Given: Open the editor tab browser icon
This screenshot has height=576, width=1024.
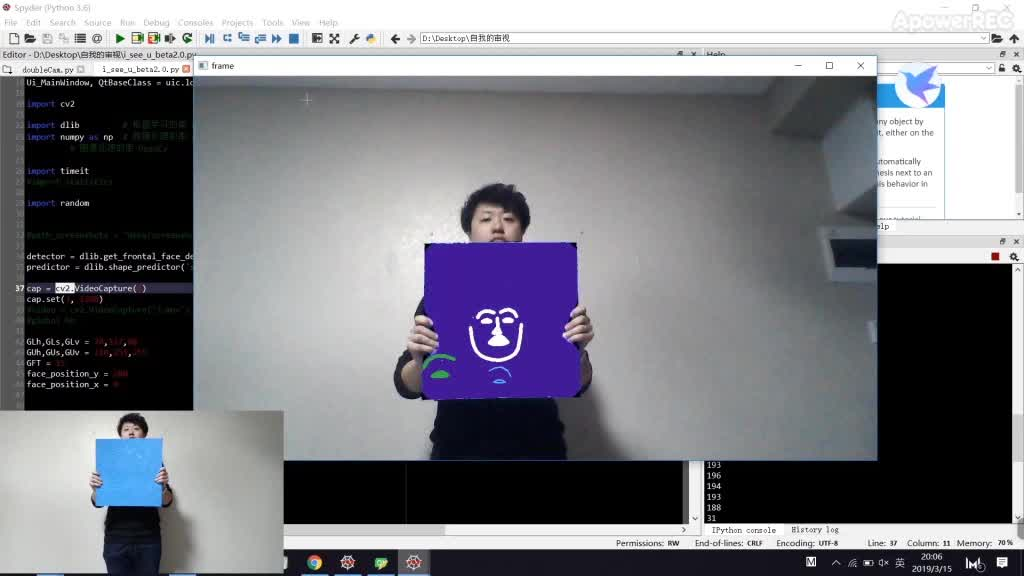Looking at the screenshot, I should click(7, 69).
